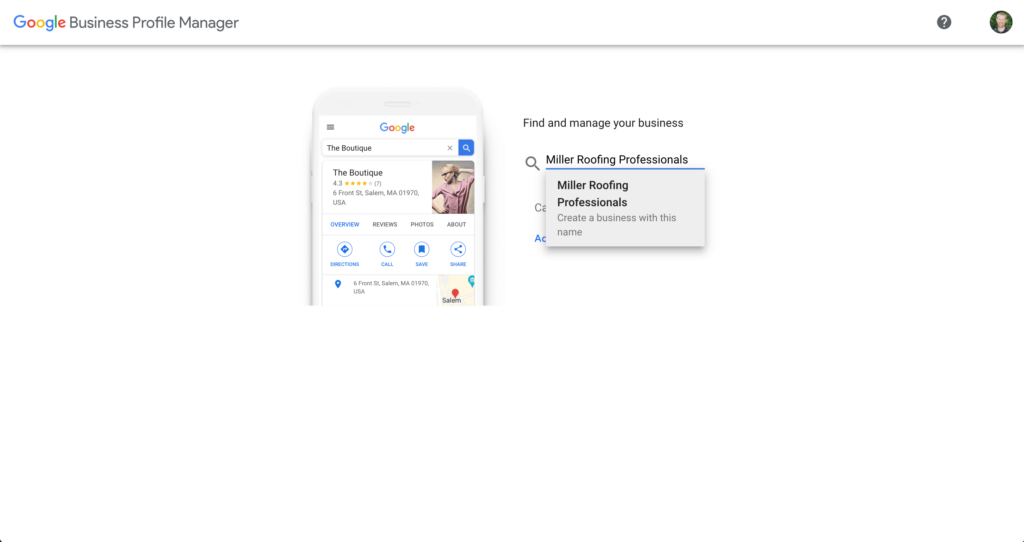Click 'Create a business with this name'
The width and height of the screenshot is (1024, 542).
(616, 225)
